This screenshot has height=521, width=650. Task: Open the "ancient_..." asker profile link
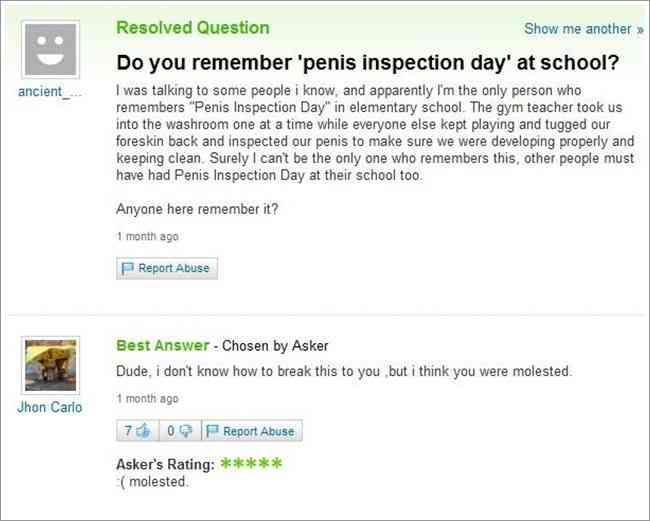(x=50, y=92)
